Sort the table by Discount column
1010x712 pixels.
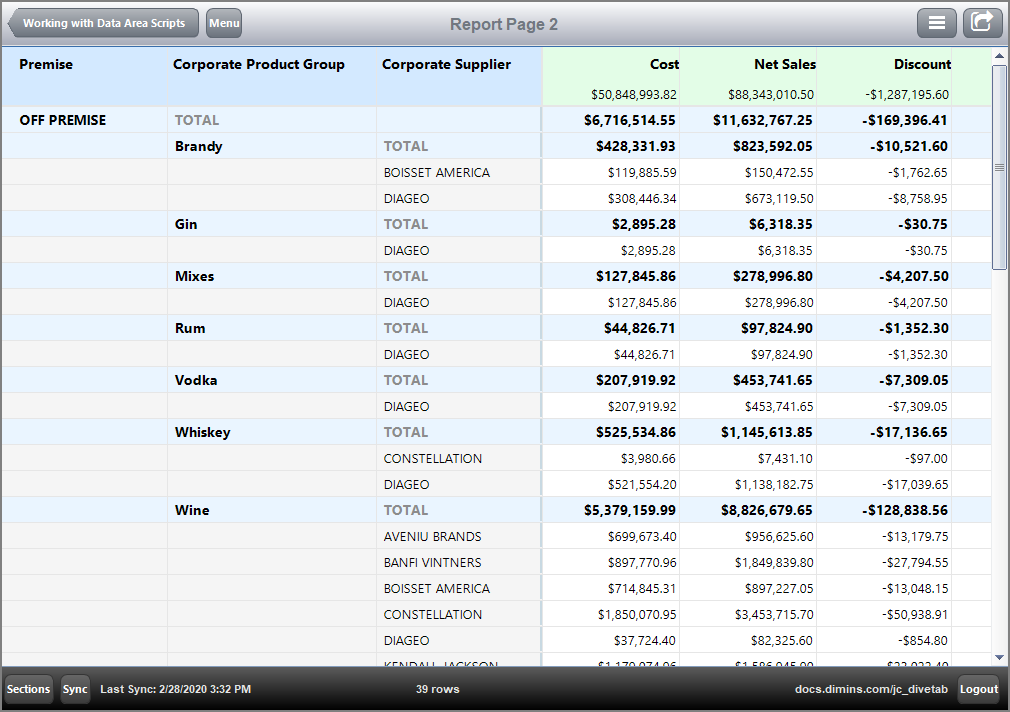coord(921,64)
